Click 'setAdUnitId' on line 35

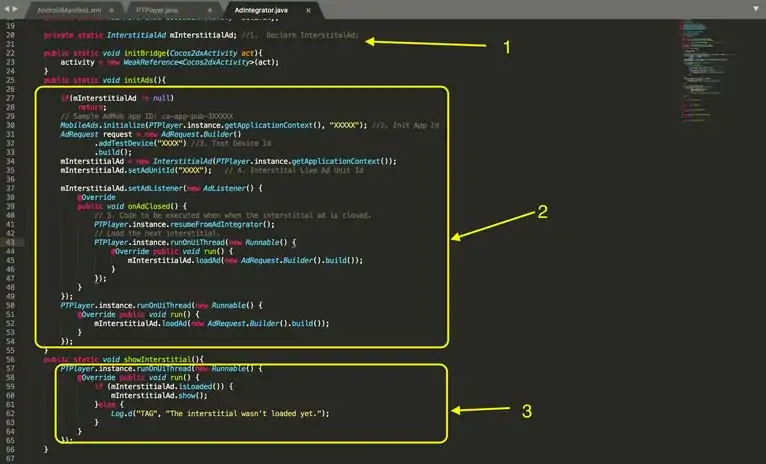151,170
